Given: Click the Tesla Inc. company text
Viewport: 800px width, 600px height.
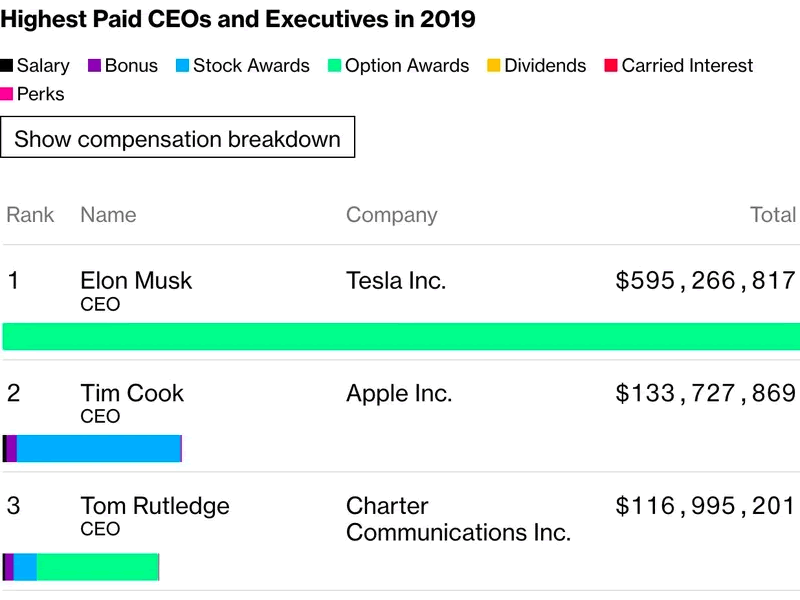Looking at the screenshot, I should pos(395,280).
